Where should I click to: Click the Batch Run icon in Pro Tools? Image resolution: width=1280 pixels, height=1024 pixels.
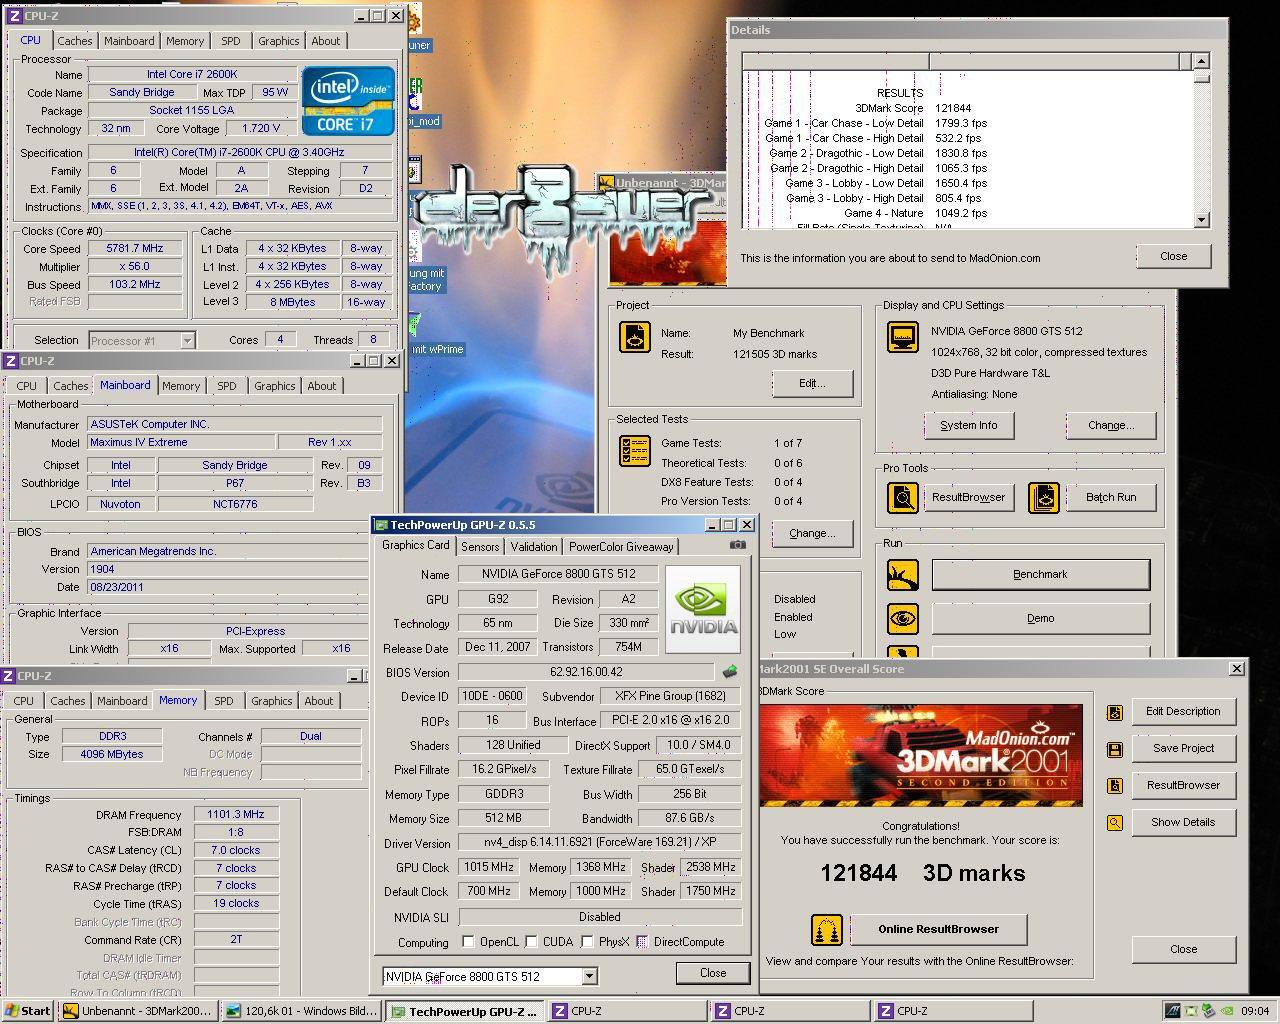pos(1044,497)
